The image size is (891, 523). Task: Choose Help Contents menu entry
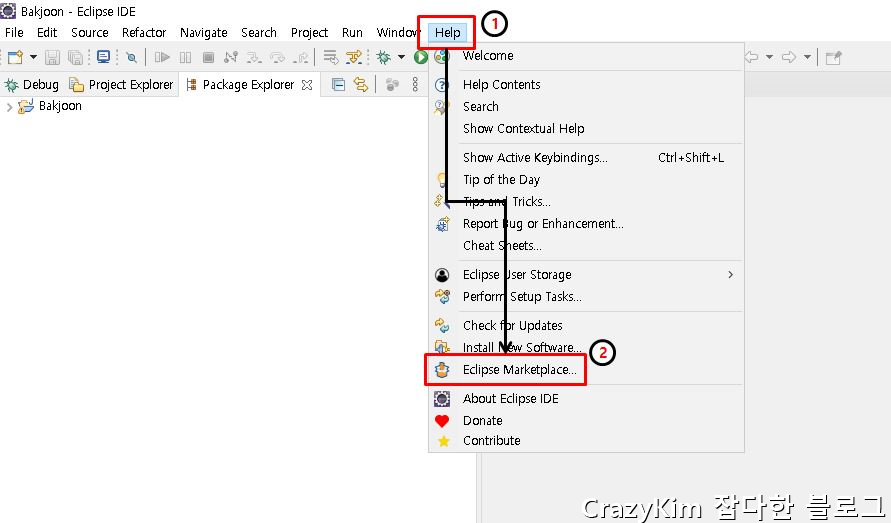(x=586, y=85)
